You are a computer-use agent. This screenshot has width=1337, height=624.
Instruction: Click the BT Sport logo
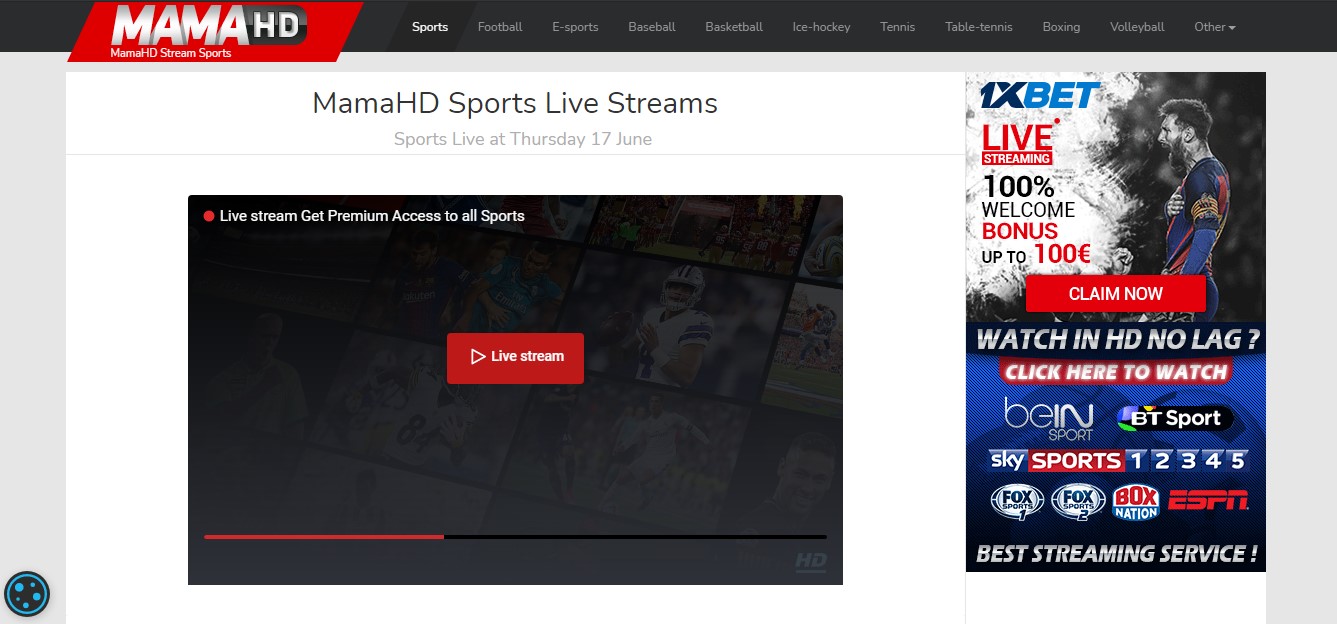click(1174, 418)
